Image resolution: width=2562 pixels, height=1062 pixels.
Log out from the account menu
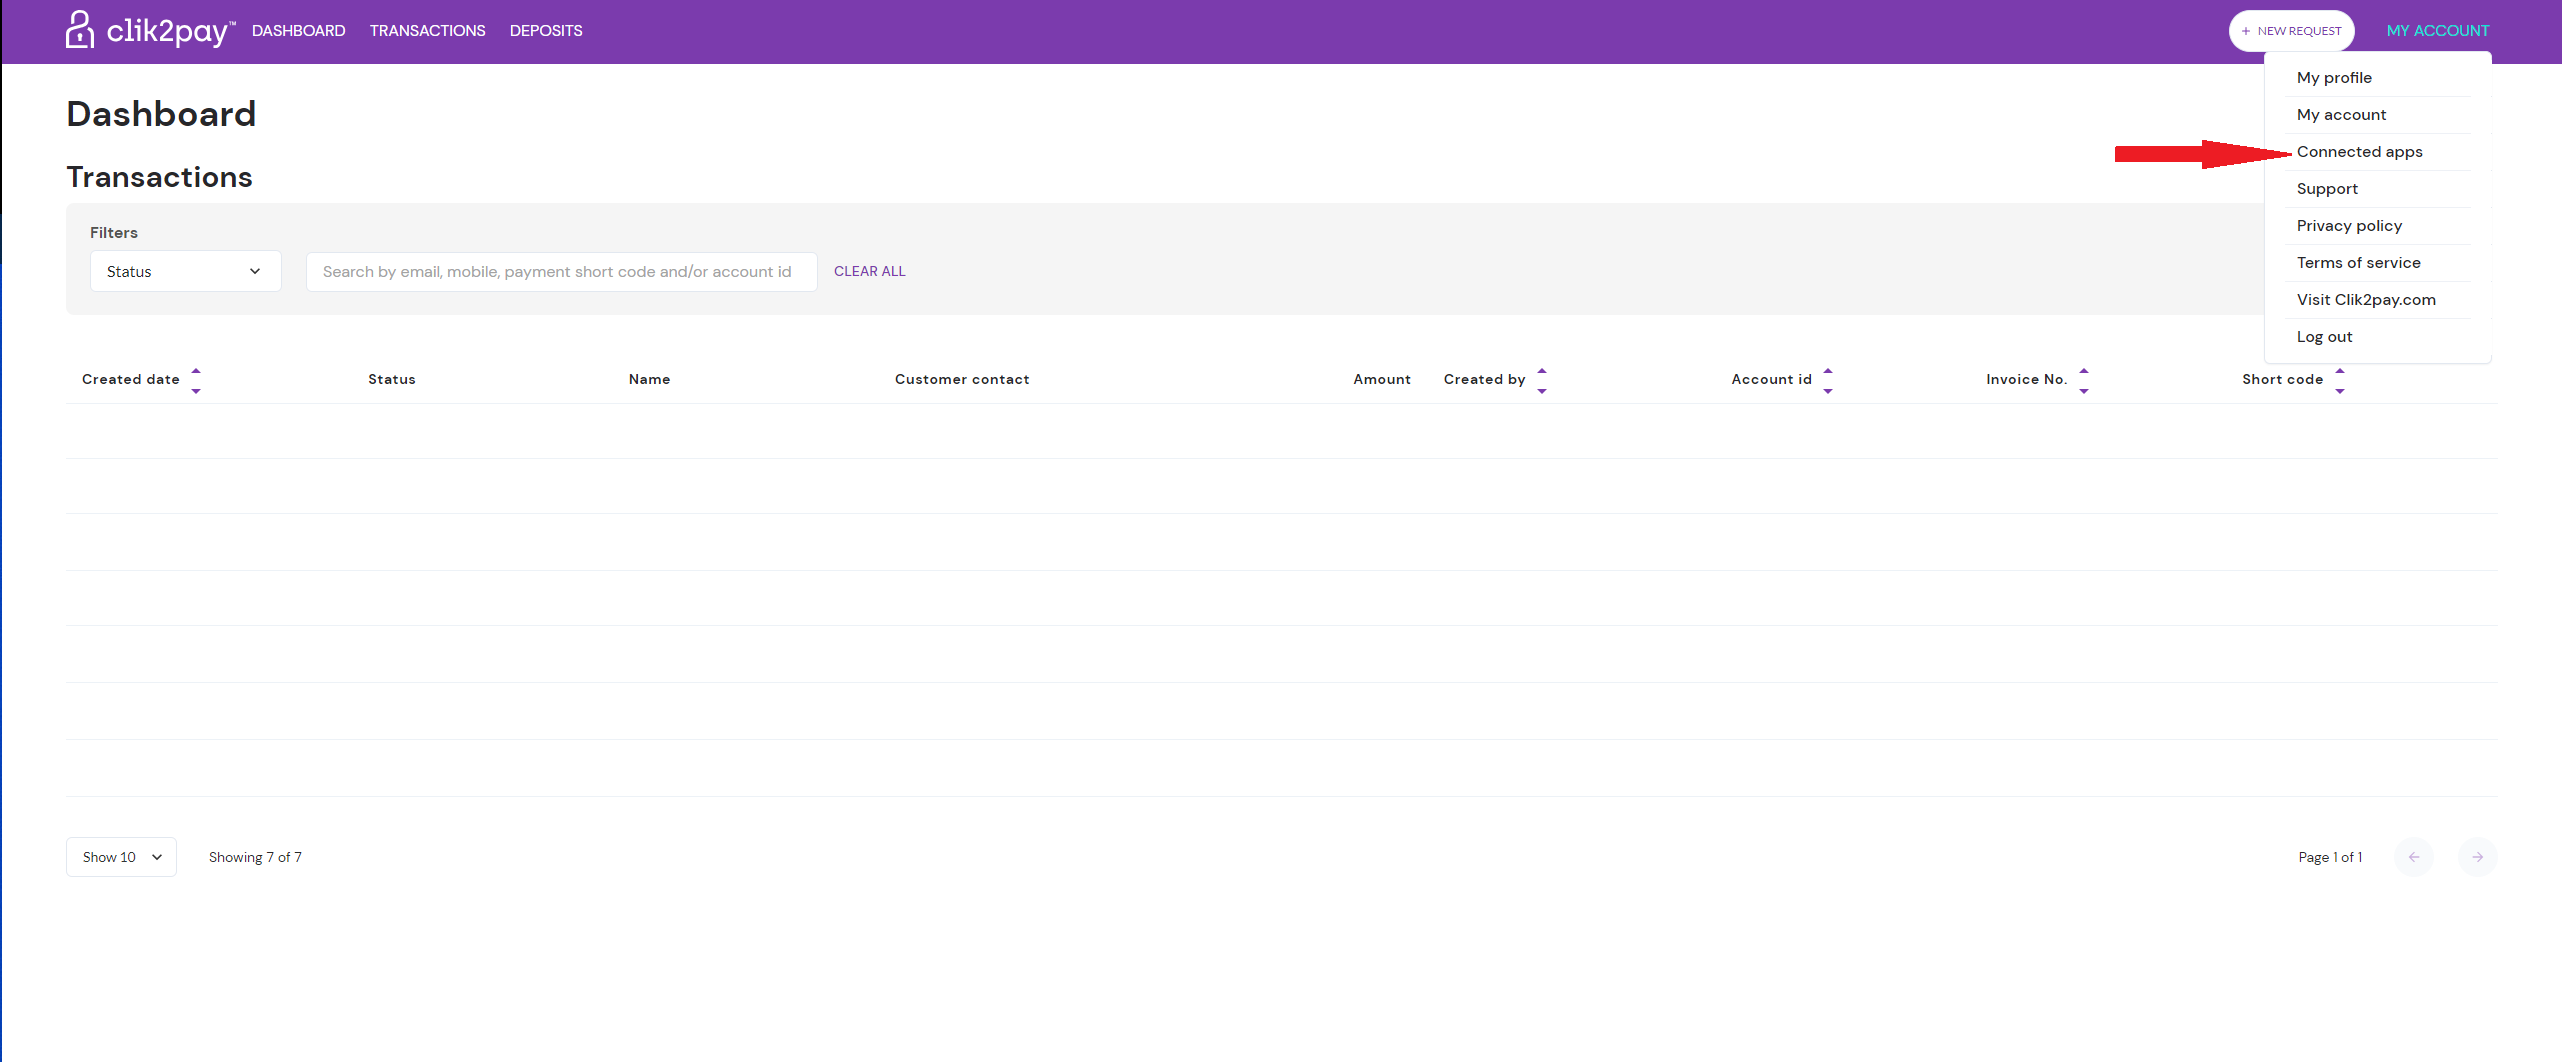[2324, 337]
